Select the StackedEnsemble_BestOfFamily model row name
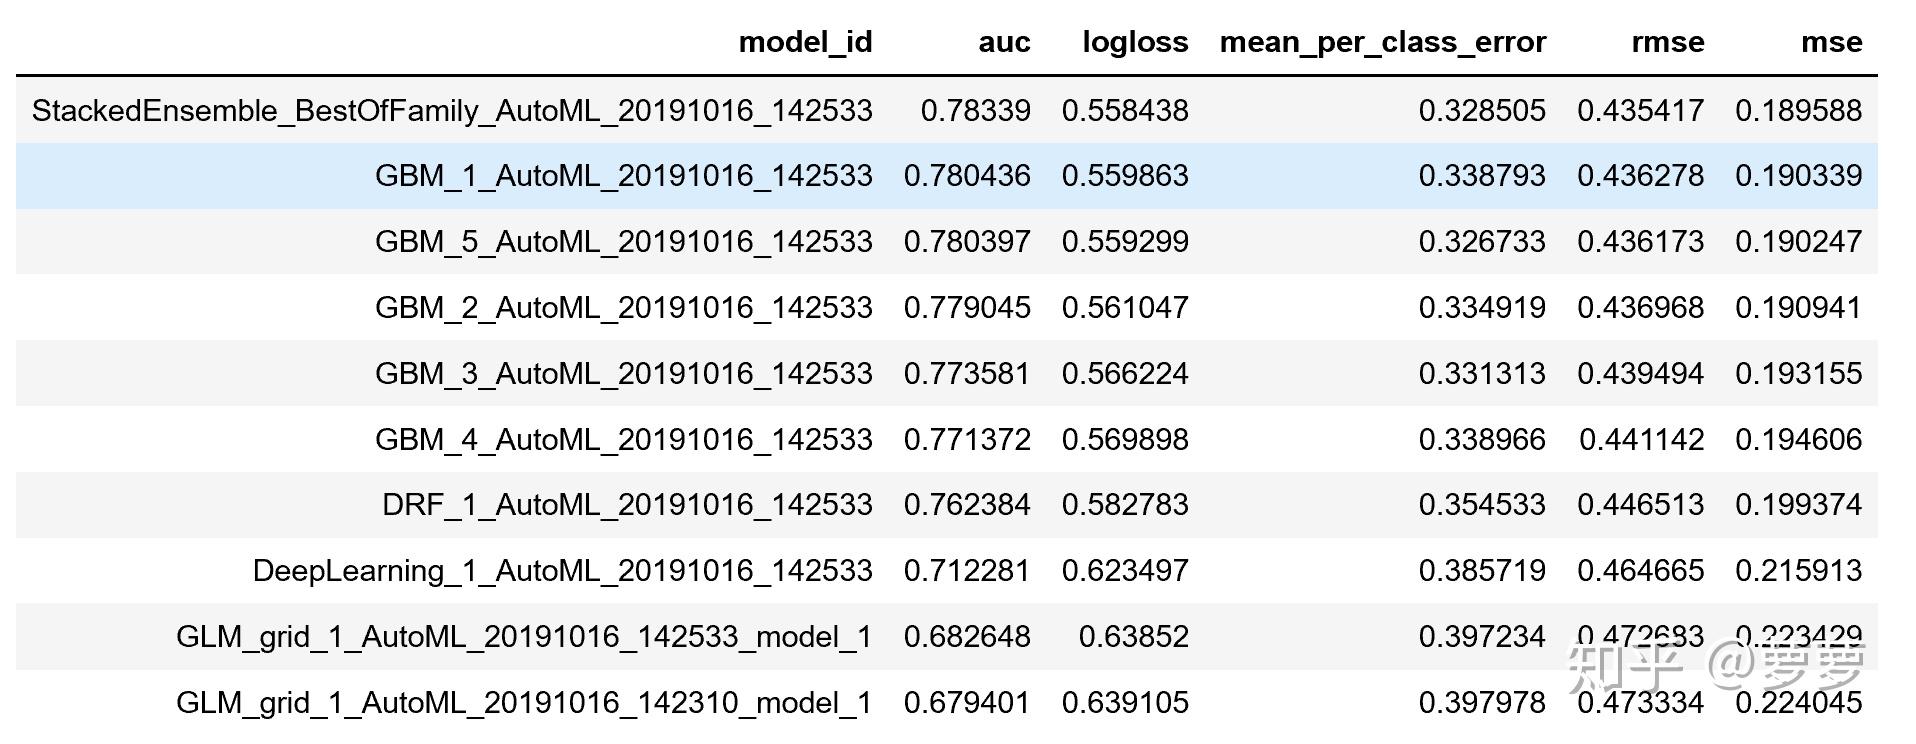The image size is (1916, 744). [x=452, y=110]
